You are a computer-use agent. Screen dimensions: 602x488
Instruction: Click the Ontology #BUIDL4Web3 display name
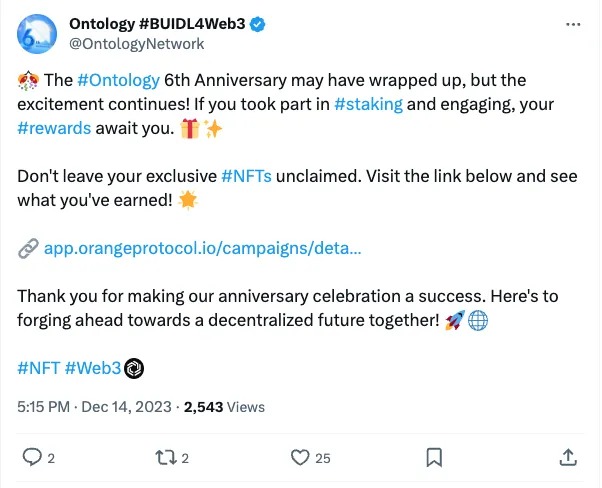pos(160,24)
